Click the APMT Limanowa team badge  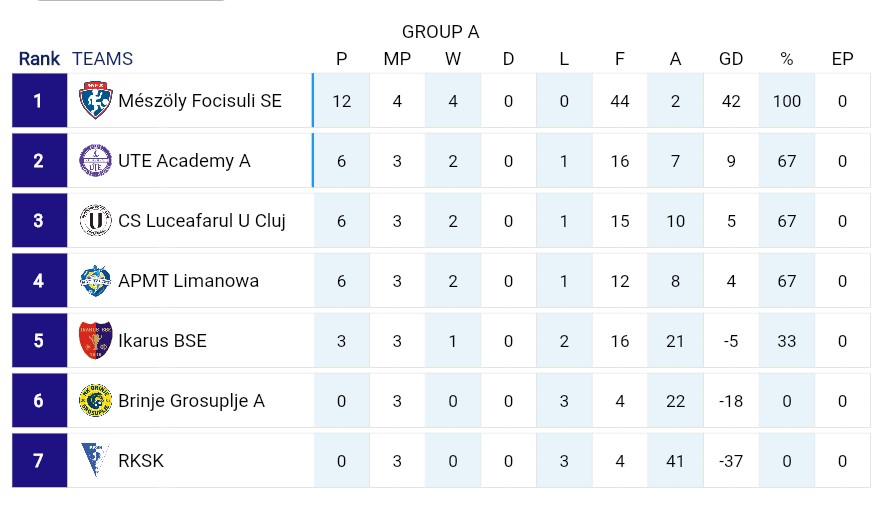96,280
